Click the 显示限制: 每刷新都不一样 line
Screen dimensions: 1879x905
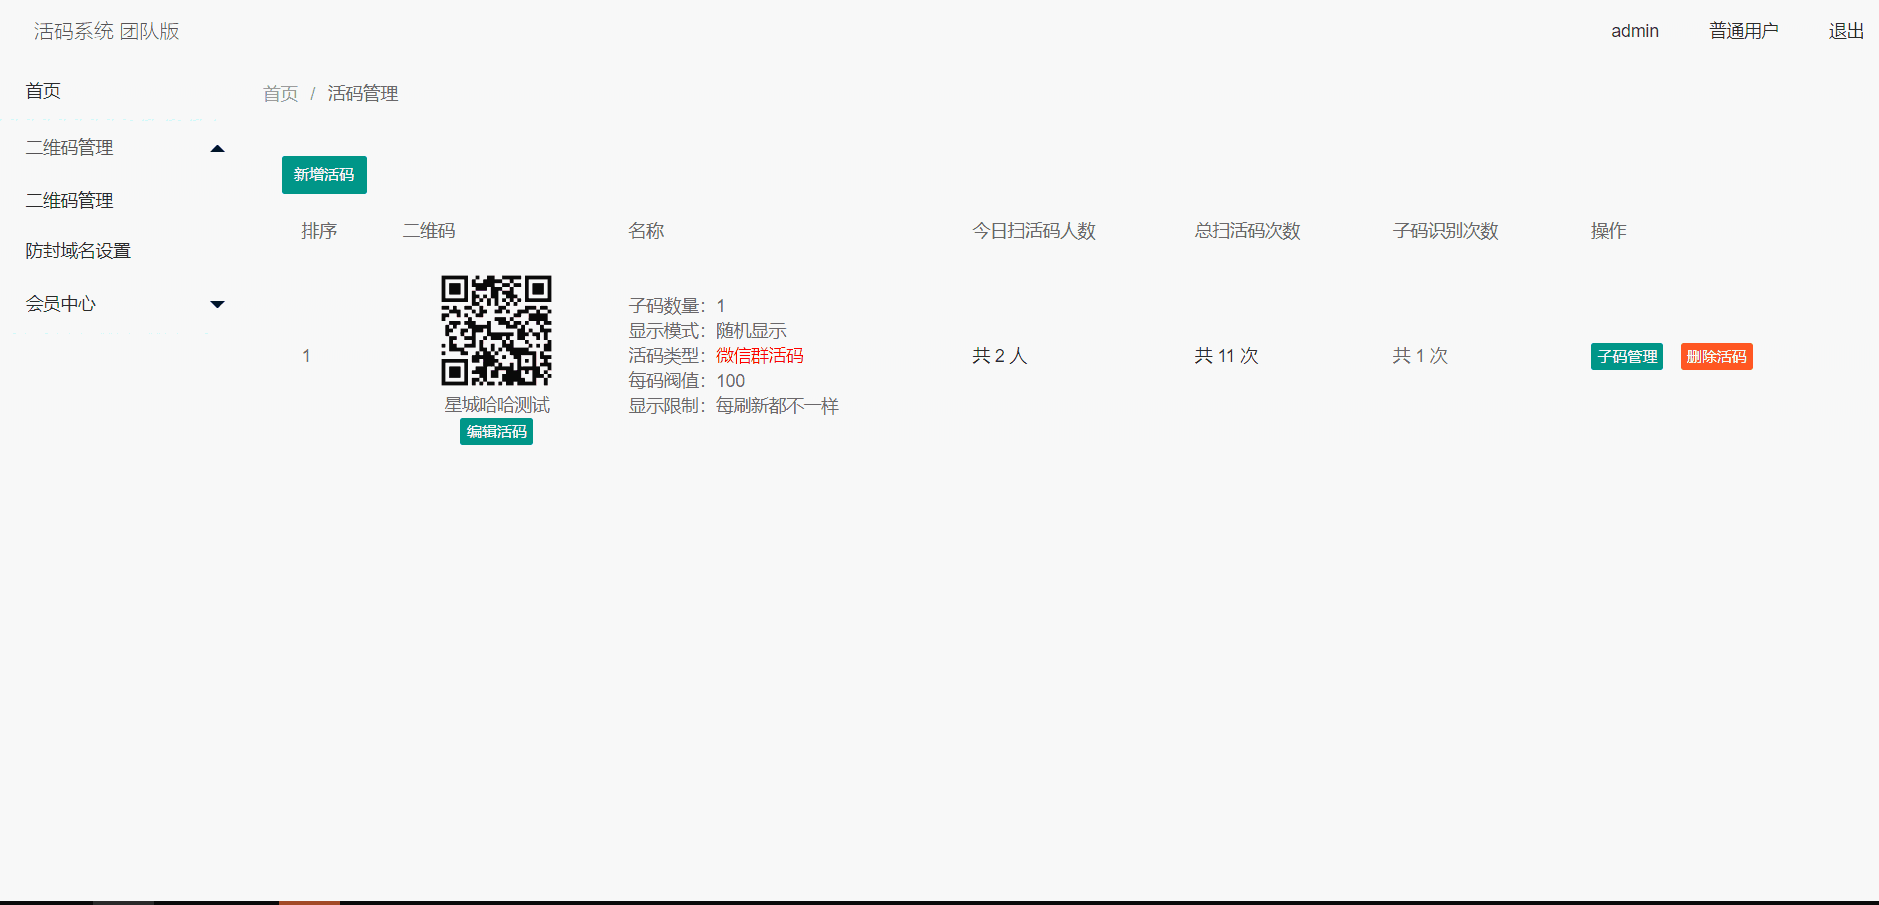[734, 406]
